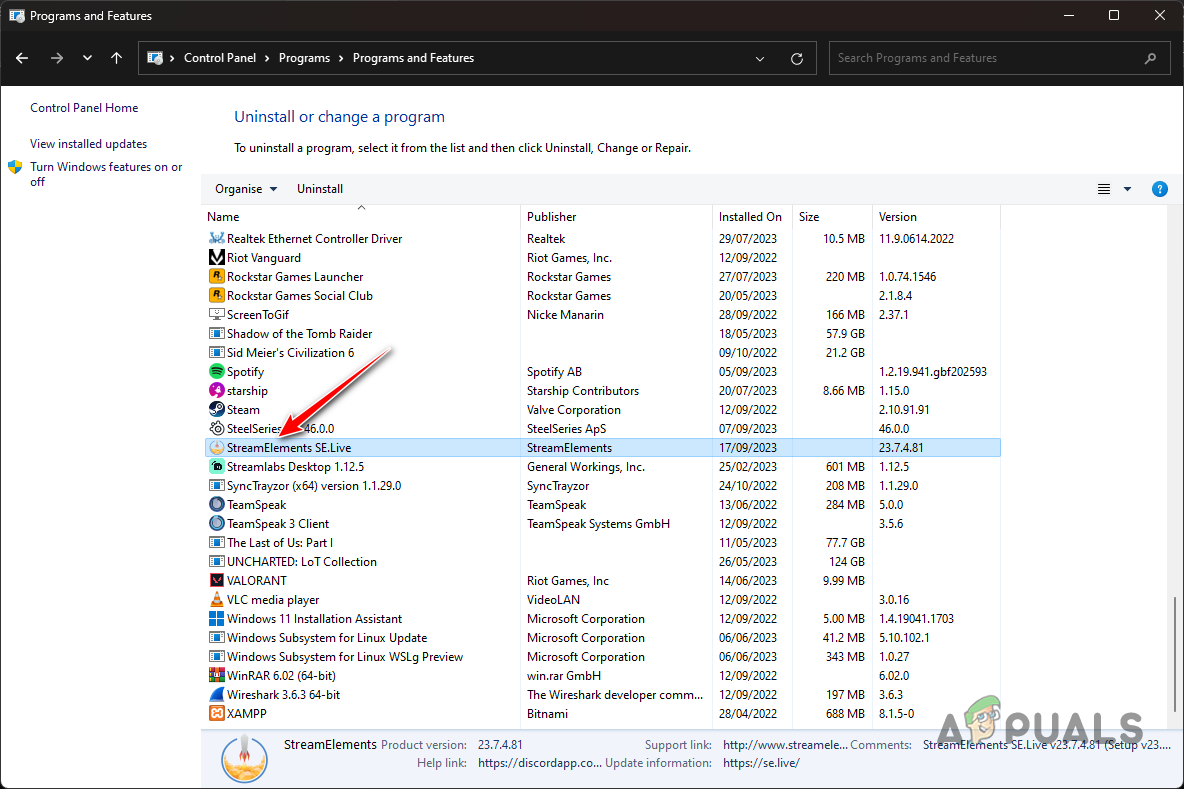Click the Rockstar Games Social Club icon

217,295
